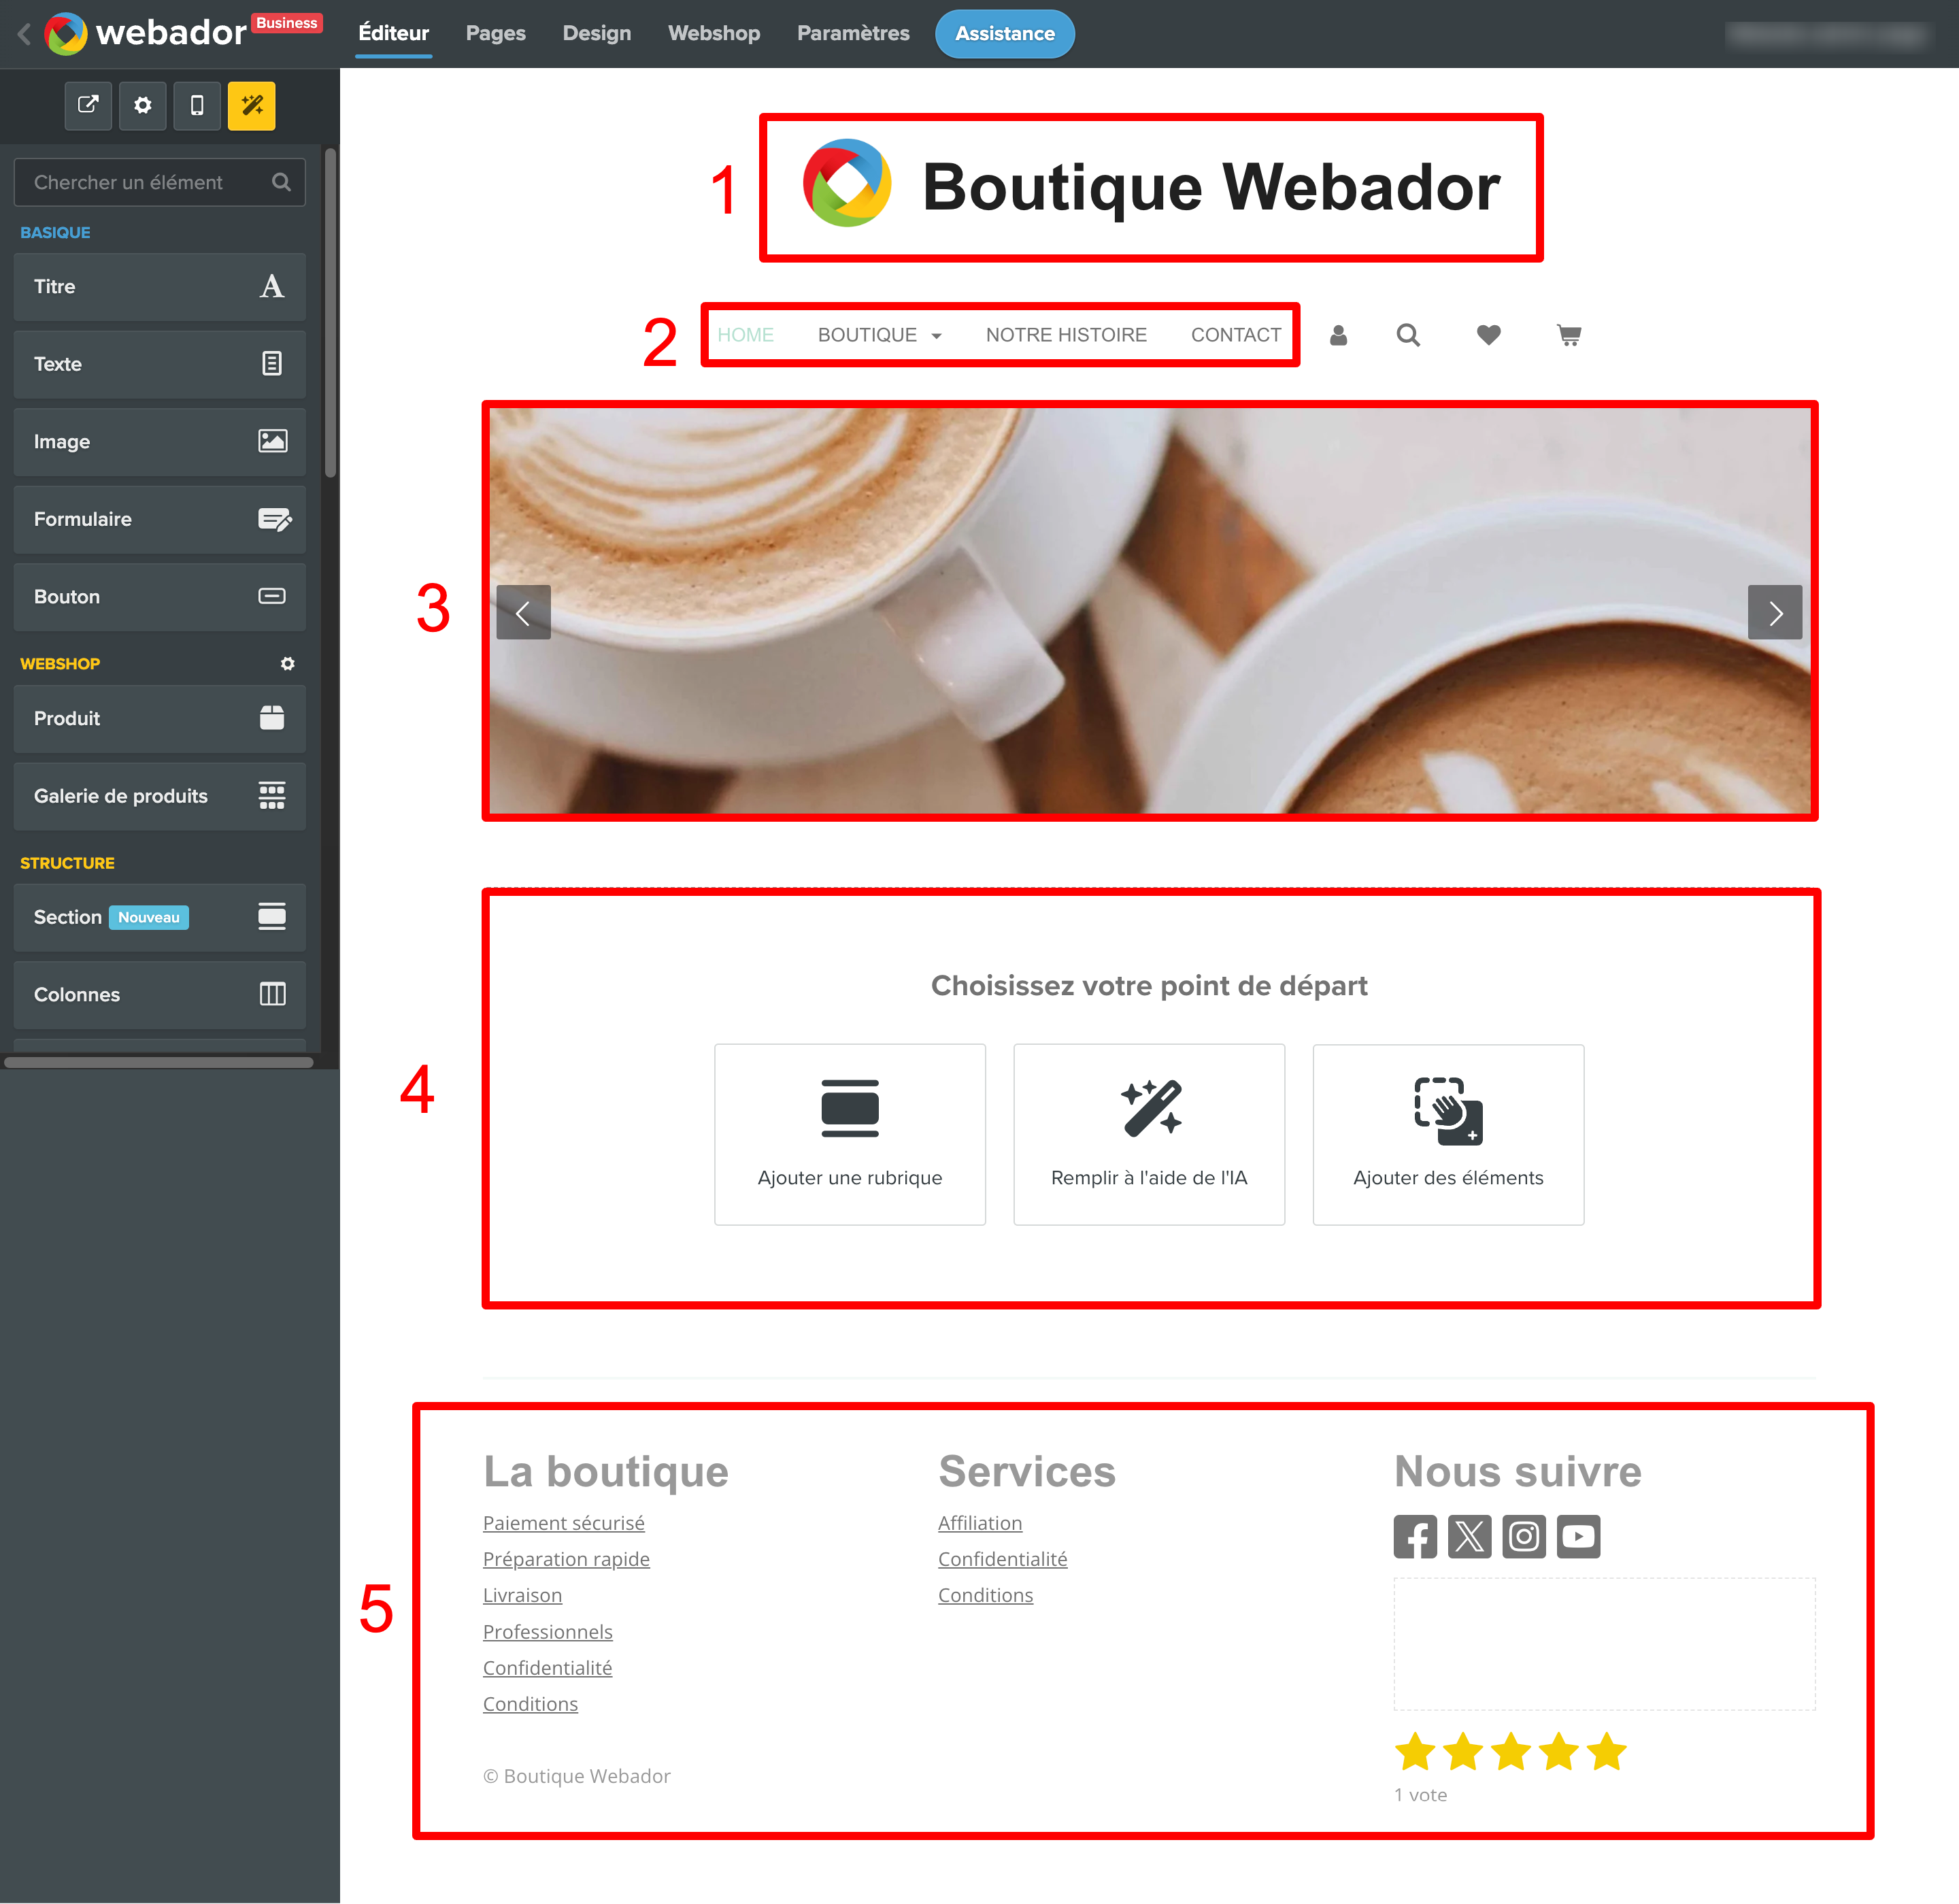Open the Paramètres tab

pyautogui.click(x=853, y=33)
